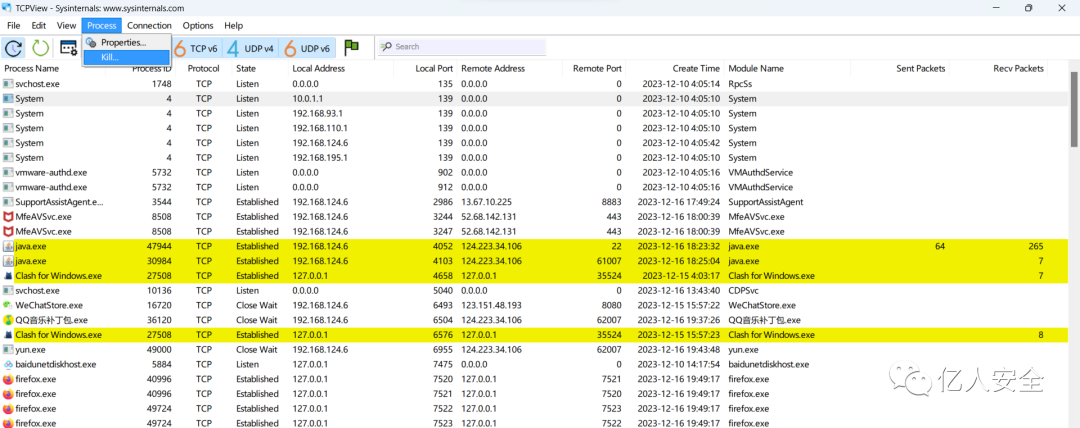Click Firefox icon on local port 7520 row
1080x428 pixels.
point(8,379)
